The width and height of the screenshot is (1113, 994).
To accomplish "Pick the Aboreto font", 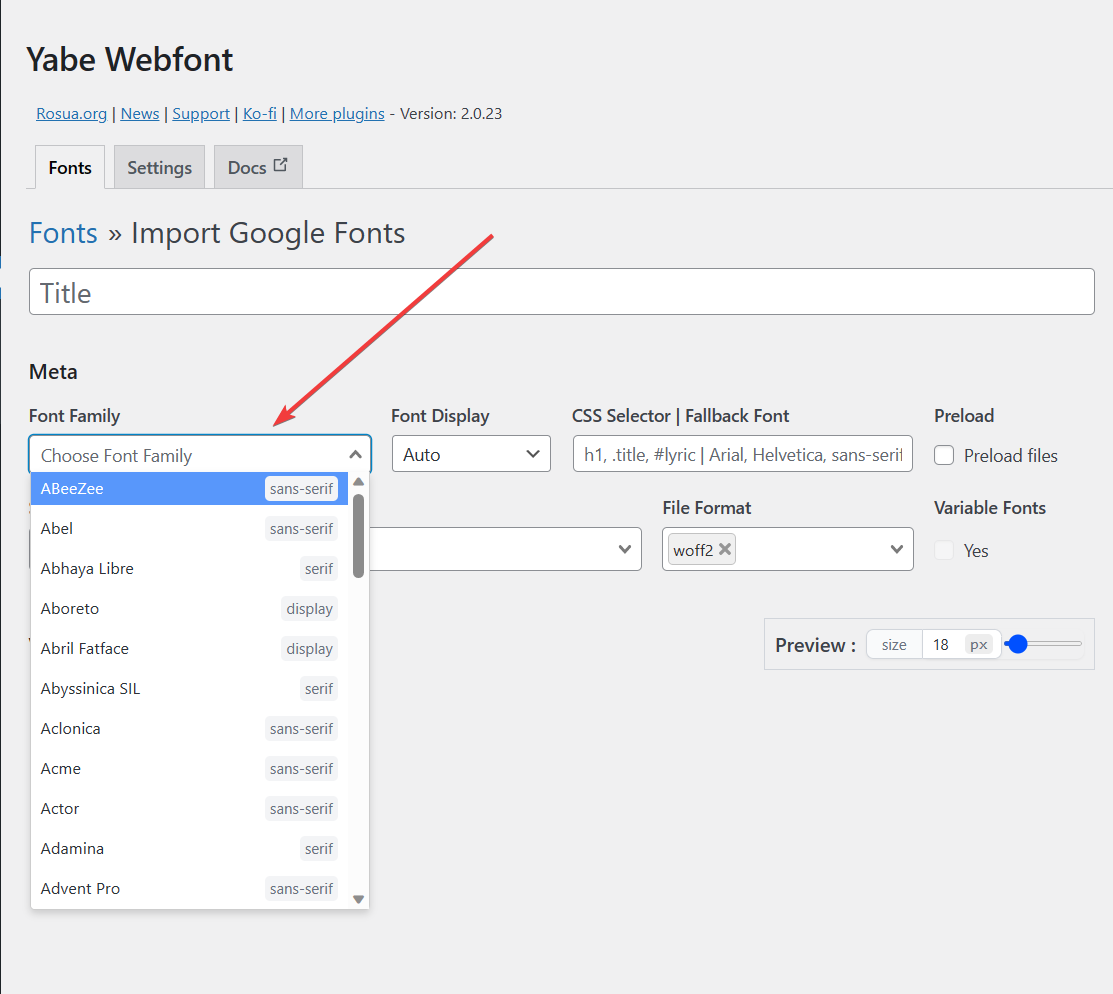I will (189, 608).
